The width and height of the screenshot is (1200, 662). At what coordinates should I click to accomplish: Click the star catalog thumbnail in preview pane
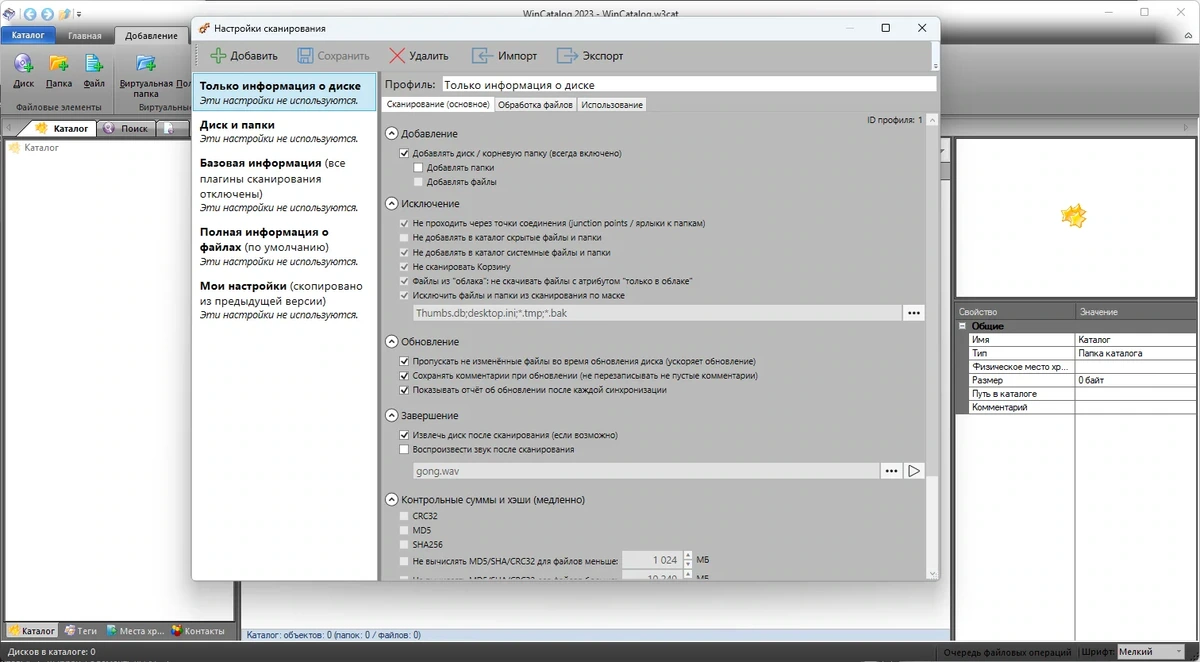tap(1074, 214)
